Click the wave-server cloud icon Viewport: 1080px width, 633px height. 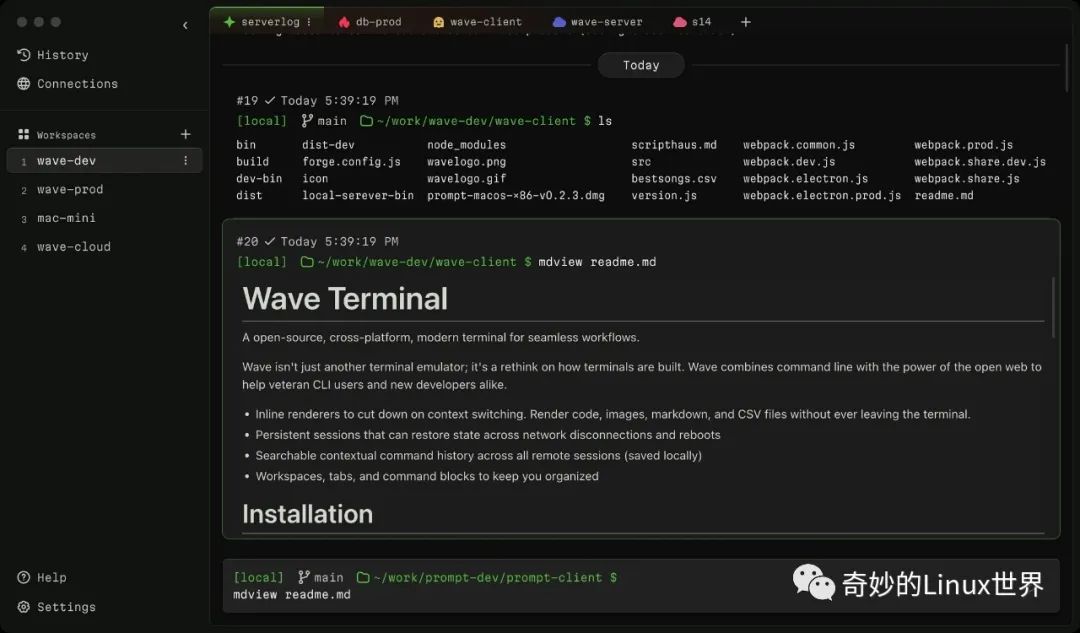[x=559, y=22]
